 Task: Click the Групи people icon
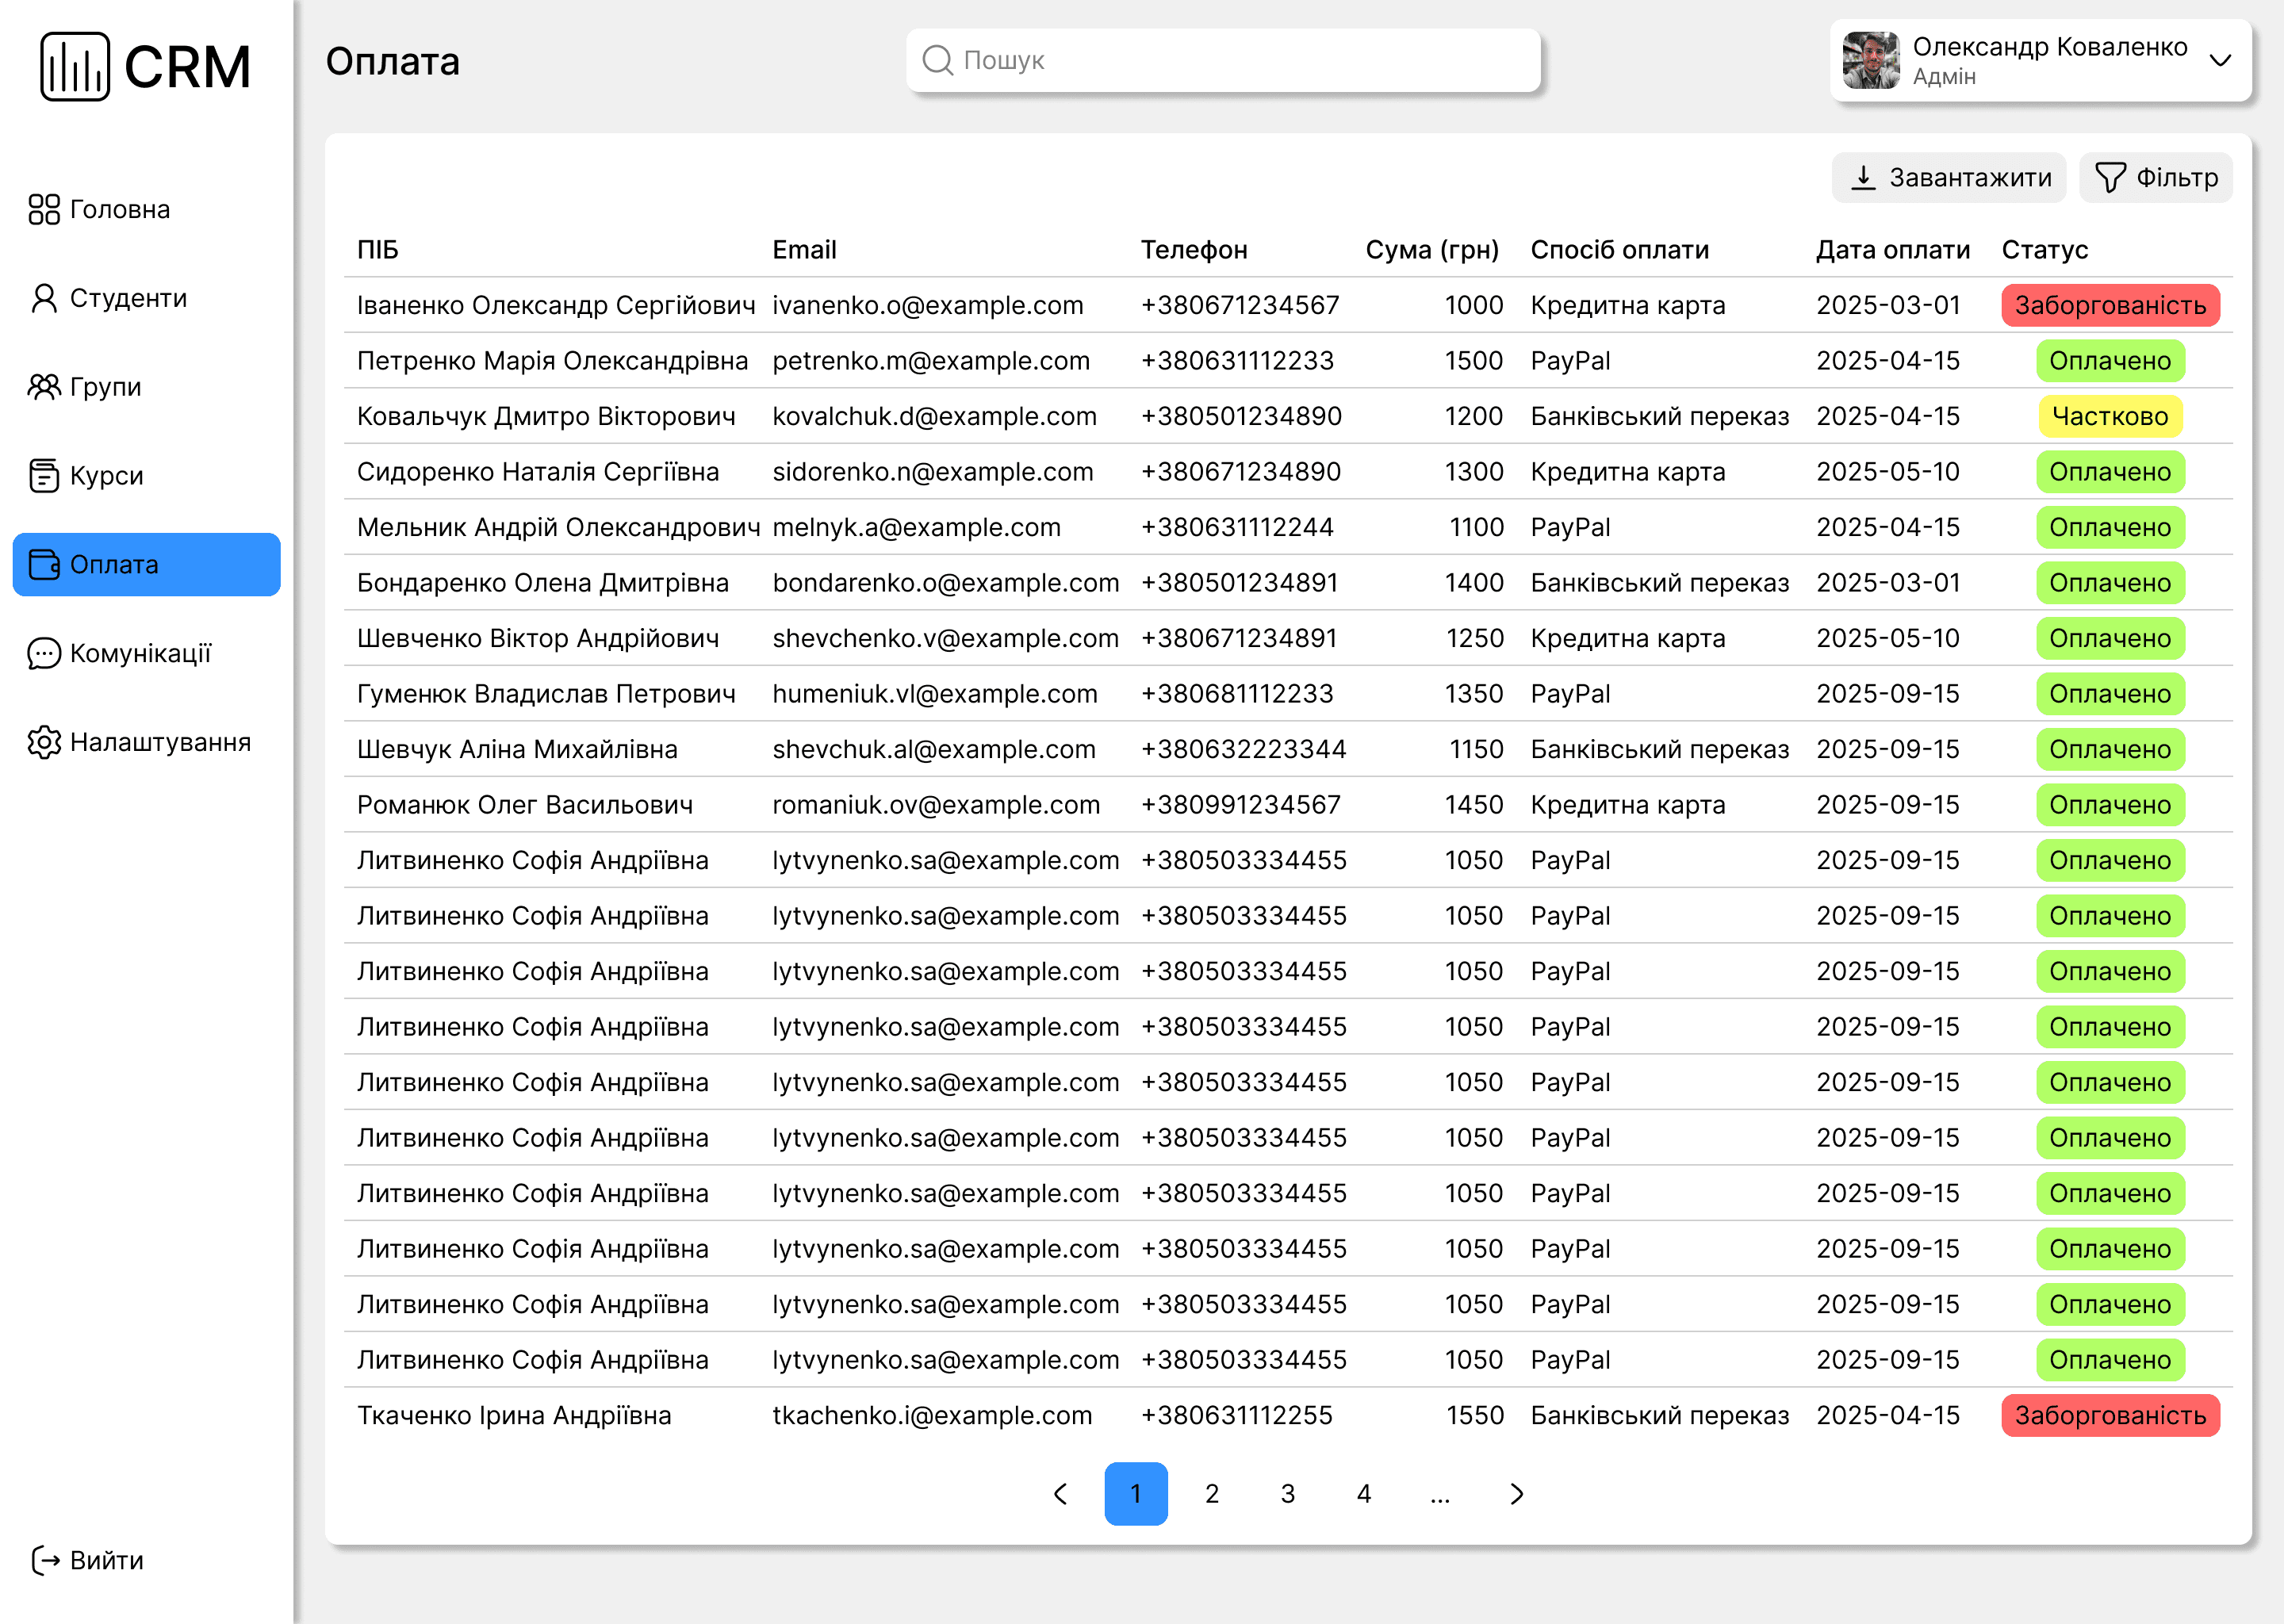tap(44, 386)
